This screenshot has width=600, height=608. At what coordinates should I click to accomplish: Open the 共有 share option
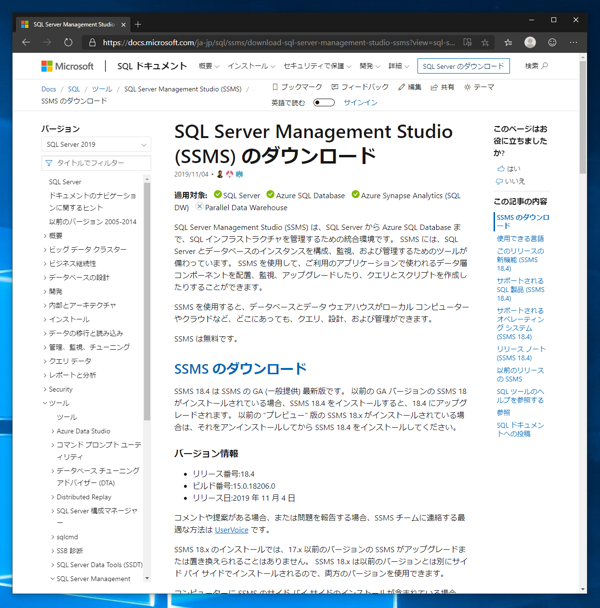point(442,87)
